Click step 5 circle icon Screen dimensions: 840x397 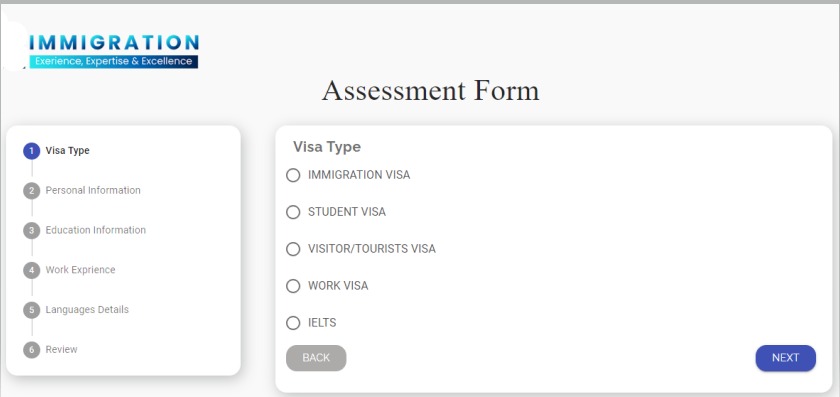[x=32, y=310]
